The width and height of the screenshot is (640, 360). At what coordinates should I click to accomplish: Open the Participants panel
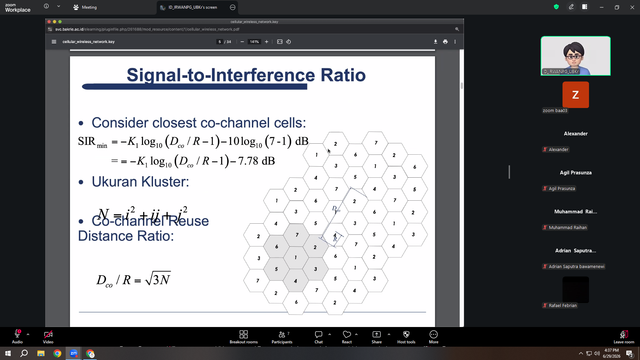click(282, 337)
